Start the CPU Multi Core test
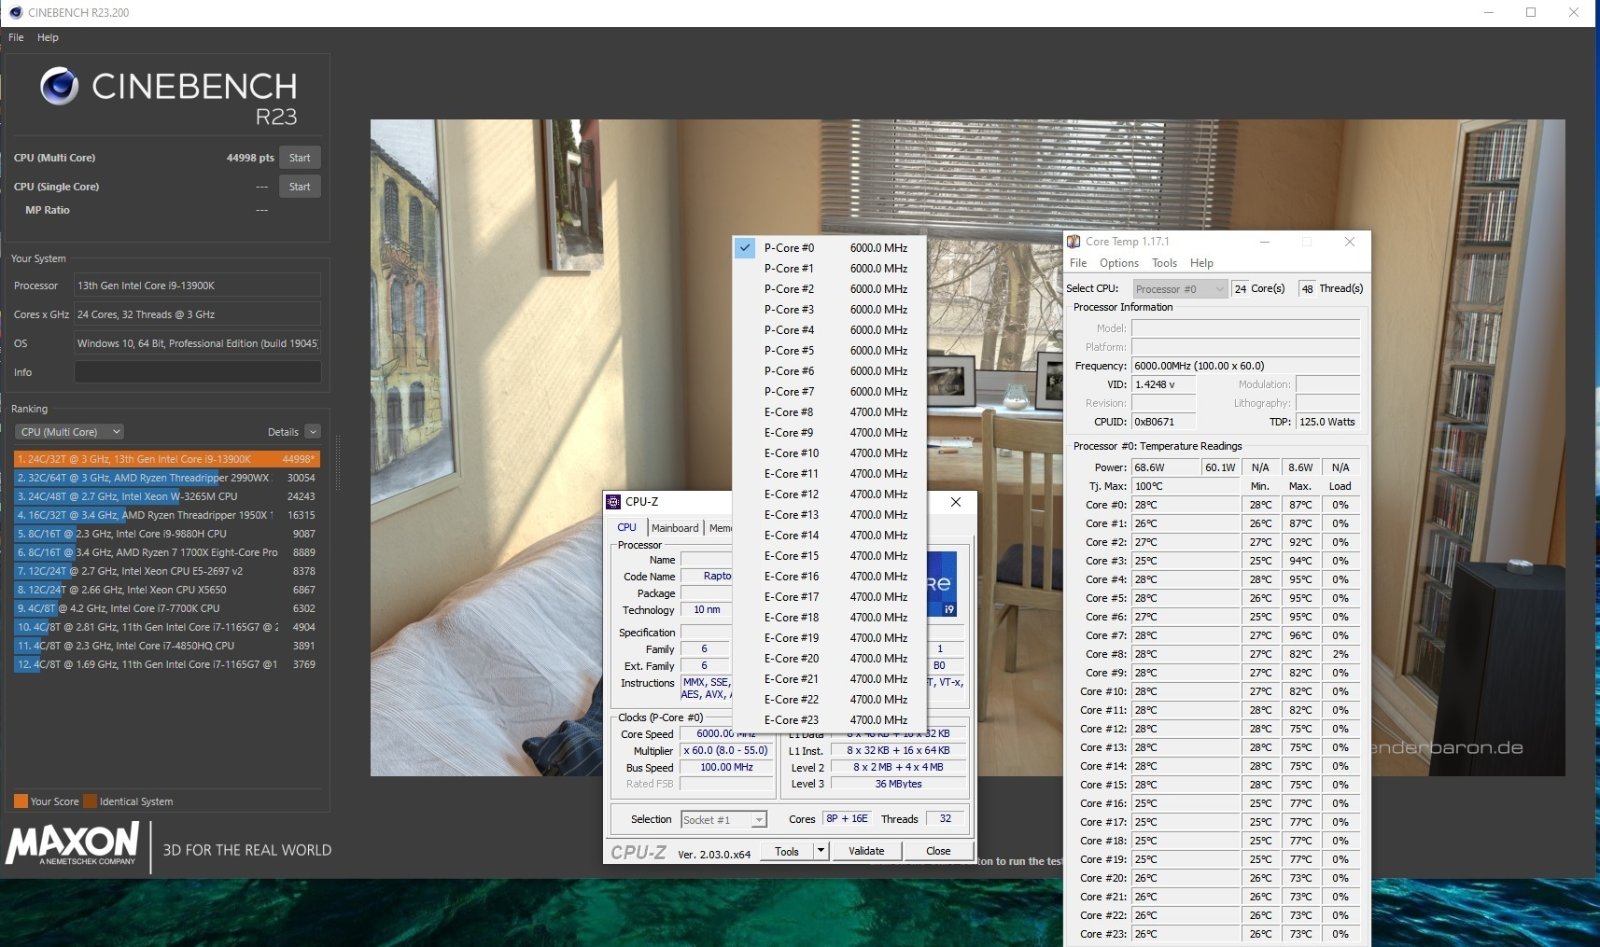Screen dimensions: 1600x947 click(300, 158)
